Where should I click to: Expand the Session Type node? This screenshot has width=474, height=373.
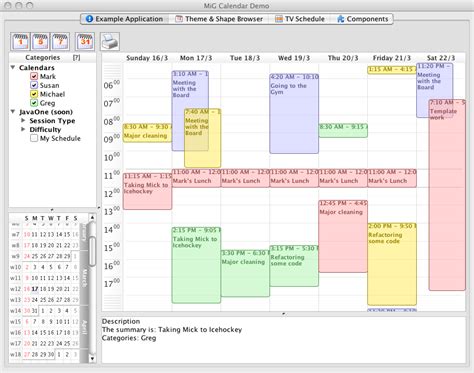pyautogui.click(x=23, y=120)
